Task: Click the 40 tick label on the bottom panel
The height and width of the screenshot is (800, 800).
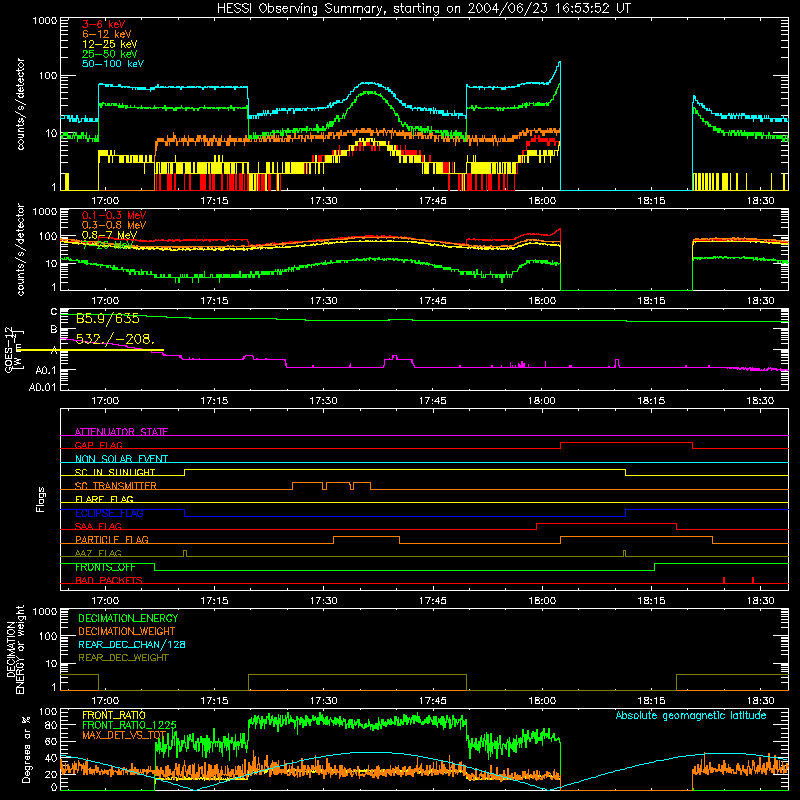Action: click(x=51, y=758)
